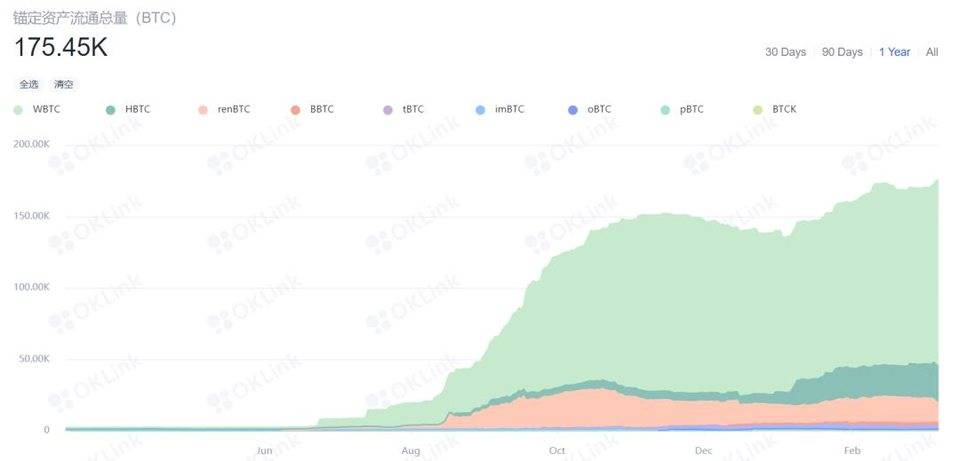Click the imBTC legend dot icon
Screen dimensions: 960x461
coord(480,109)
